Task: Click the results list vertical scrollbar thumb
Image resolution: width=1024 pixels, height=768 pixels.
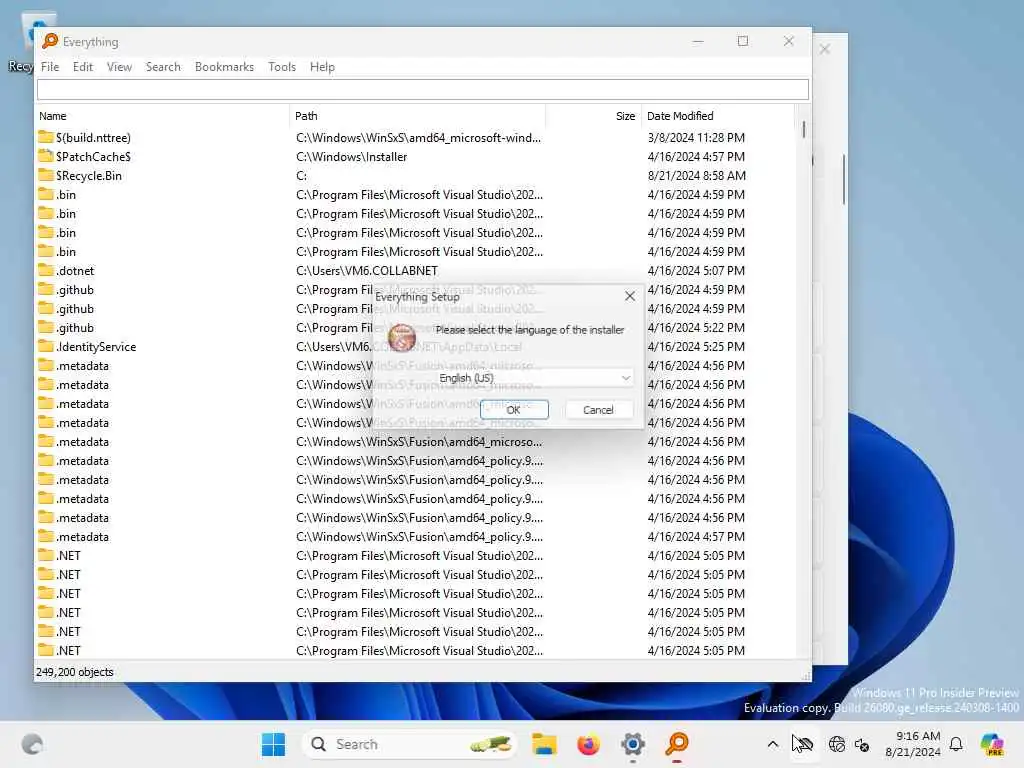Action: [803, 129]
